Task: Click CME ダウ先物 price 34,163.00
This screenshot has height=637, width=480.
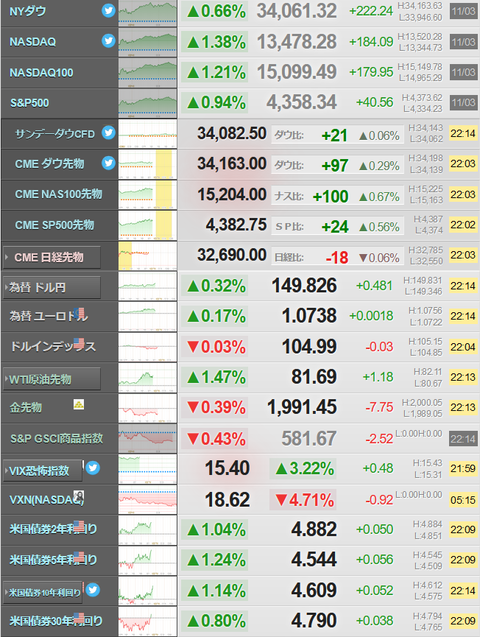Action: coord(232,164)
